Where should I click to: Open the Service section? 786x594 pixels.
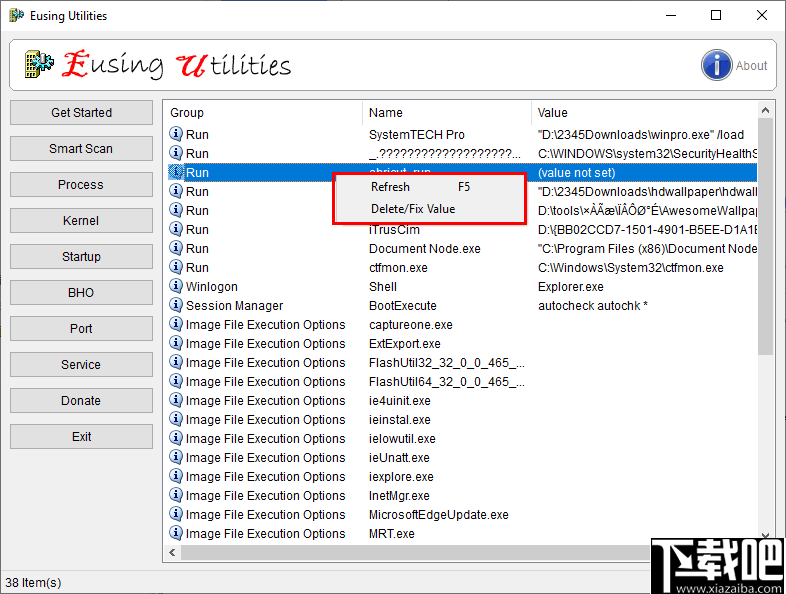[81, 365]
